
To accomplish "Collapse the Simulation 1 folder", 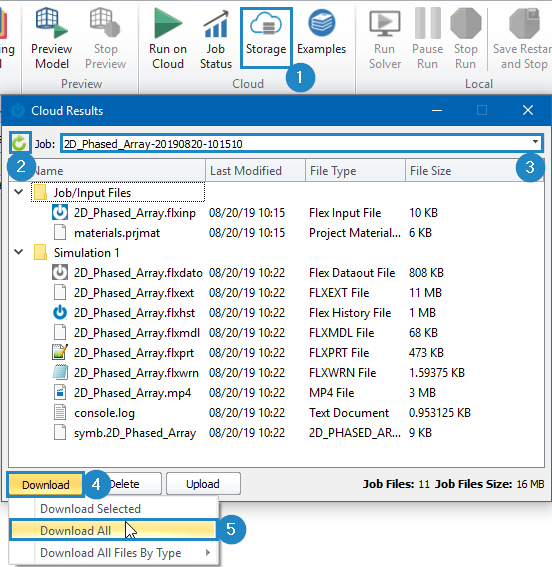I will 18,252.
